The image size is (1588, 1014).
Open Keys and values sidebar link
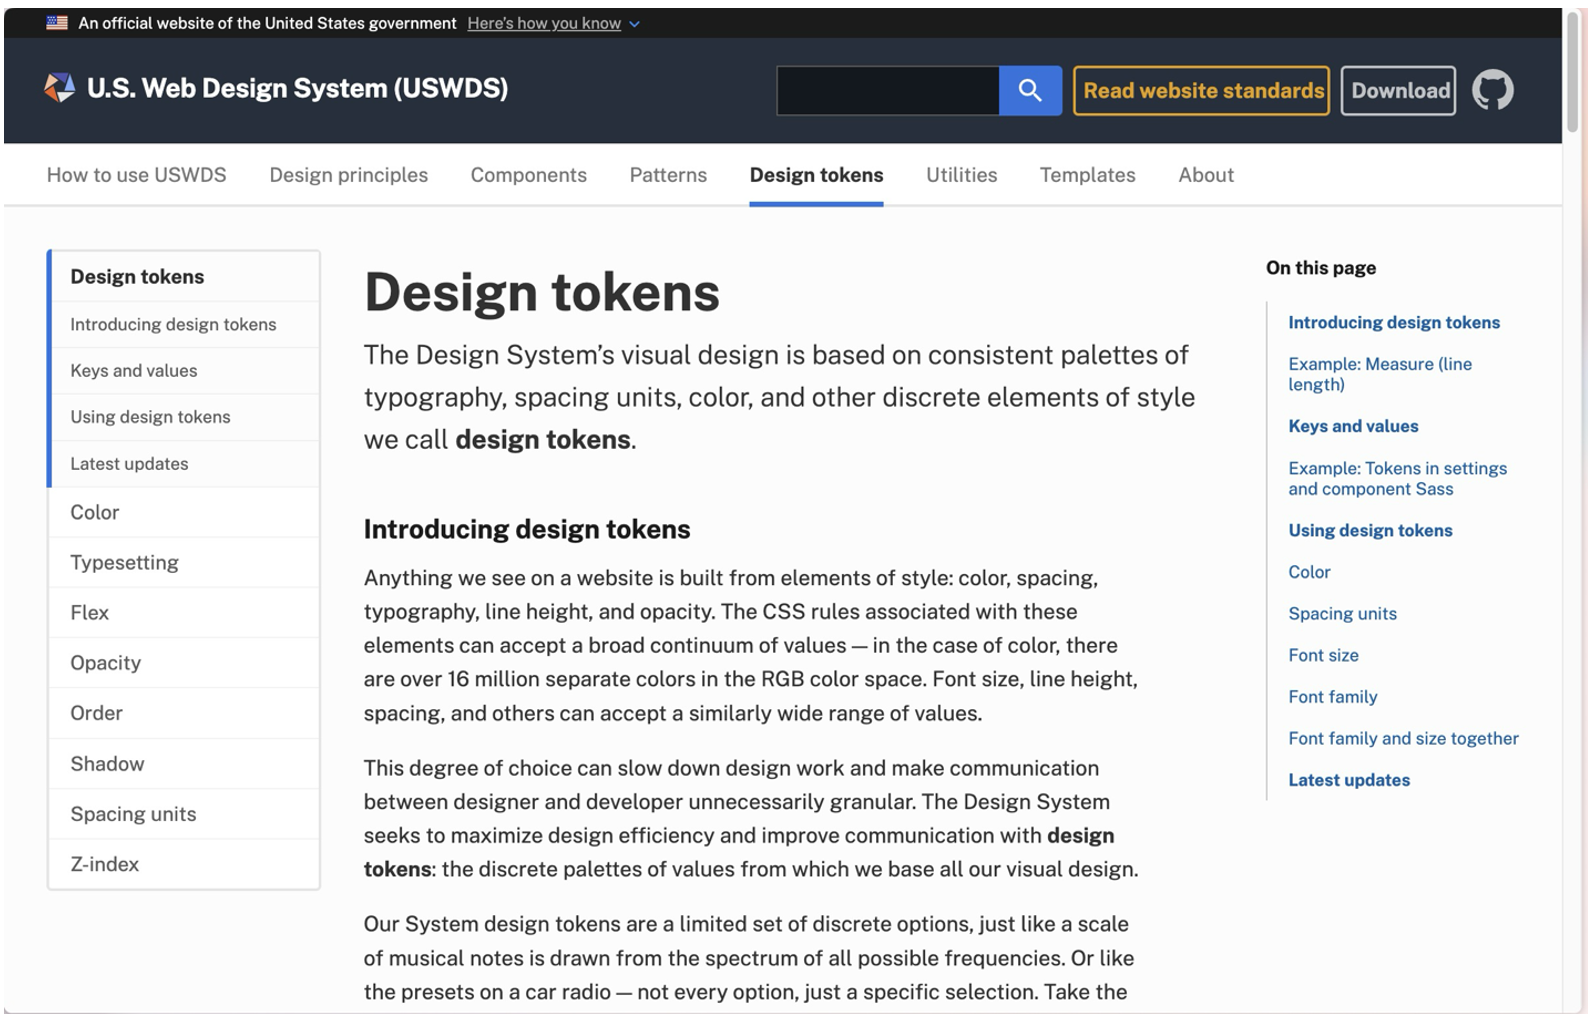coord(185,371)
